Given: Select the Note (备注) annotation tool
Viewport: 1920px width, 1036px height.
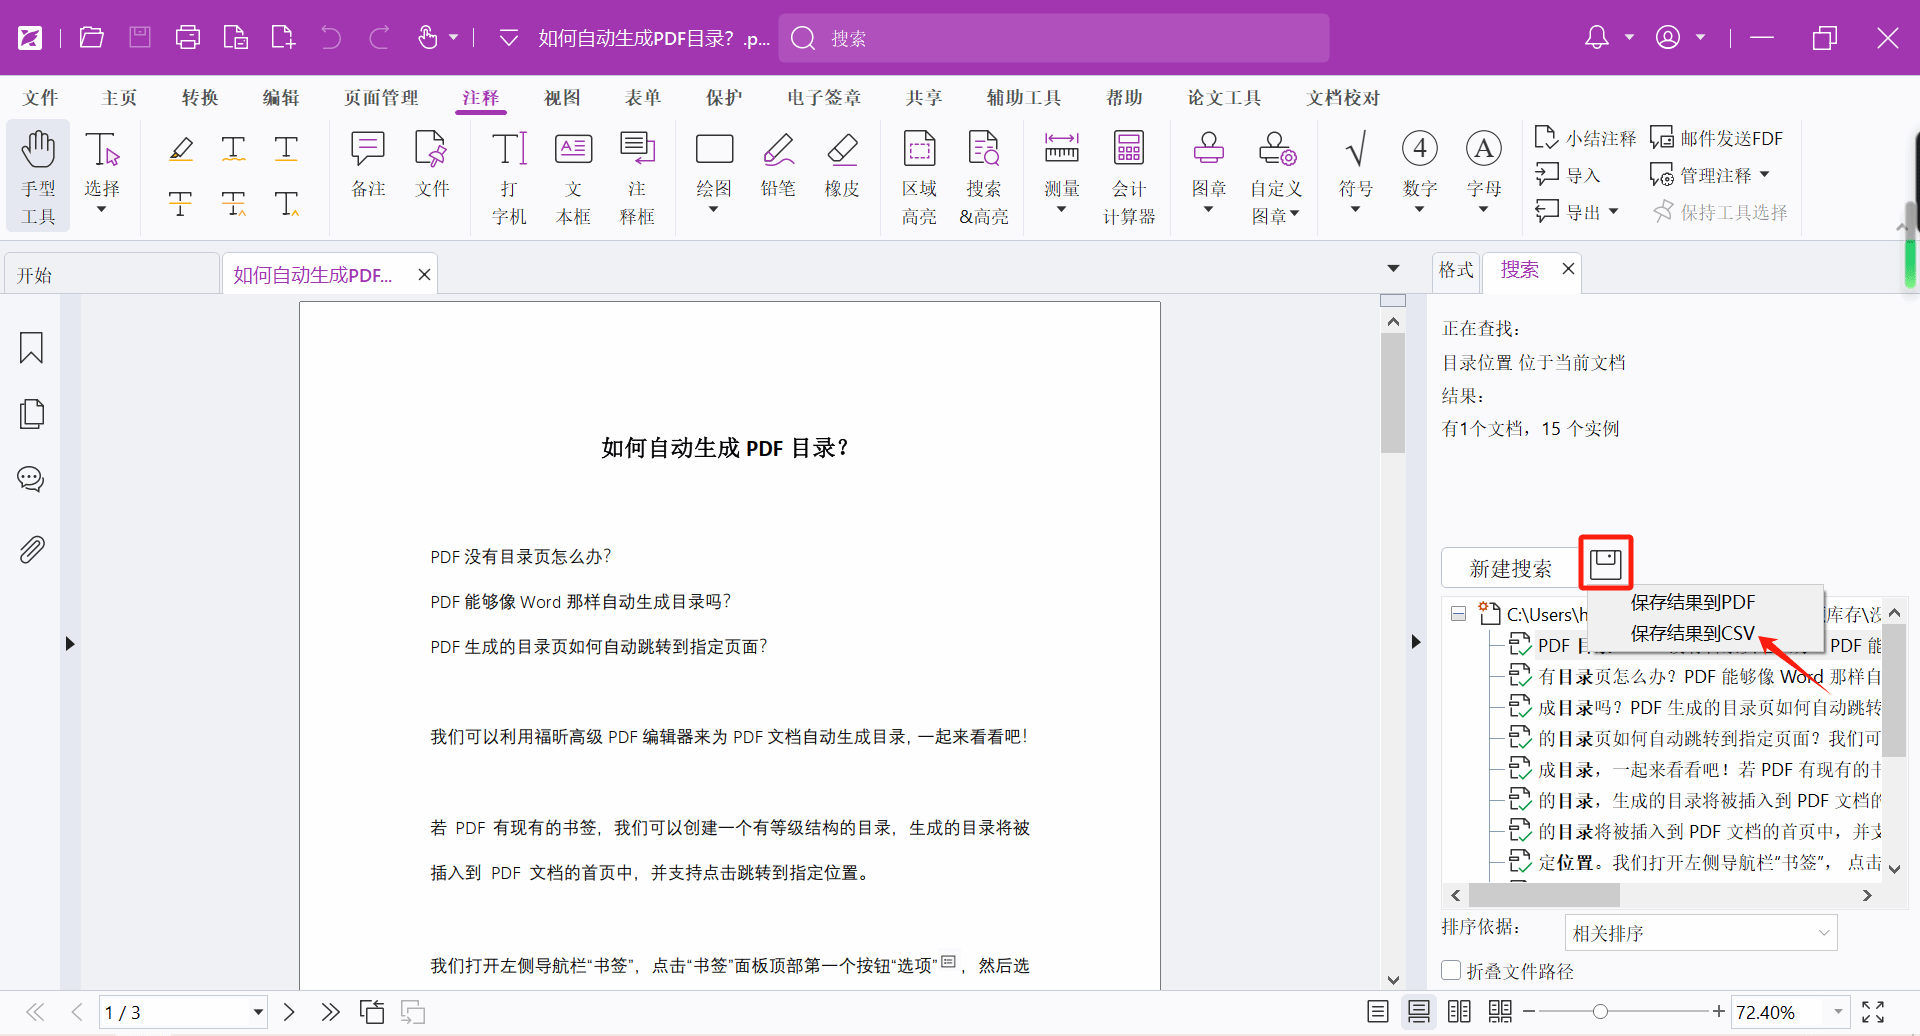Looking at the screenshot, I should tap(368, 166).
